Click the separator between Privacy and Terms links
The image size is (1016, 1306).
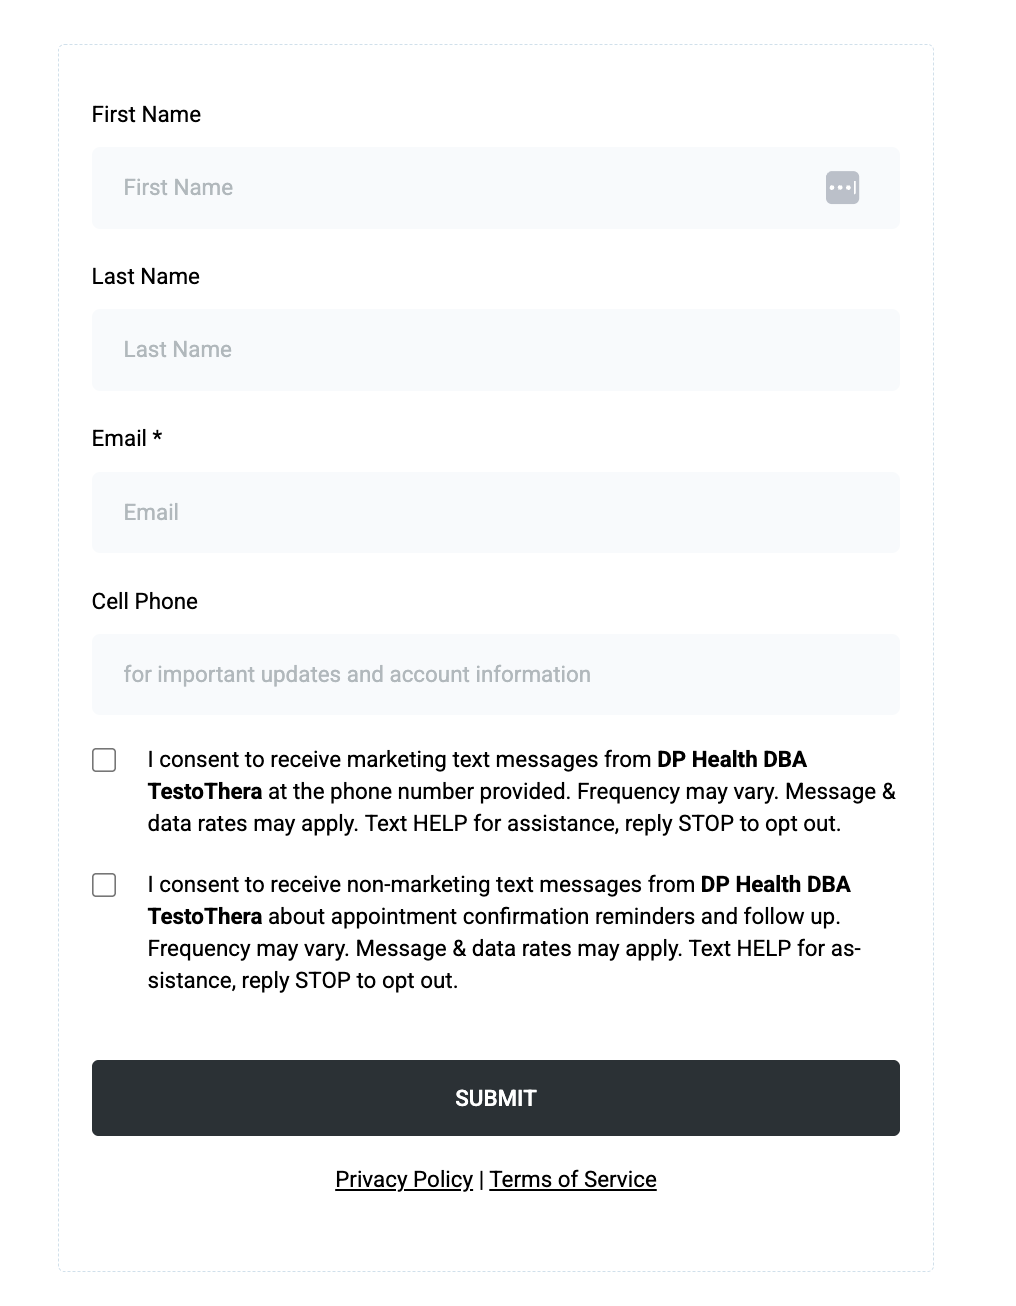pyautogui.click(x=481, y=1180)
